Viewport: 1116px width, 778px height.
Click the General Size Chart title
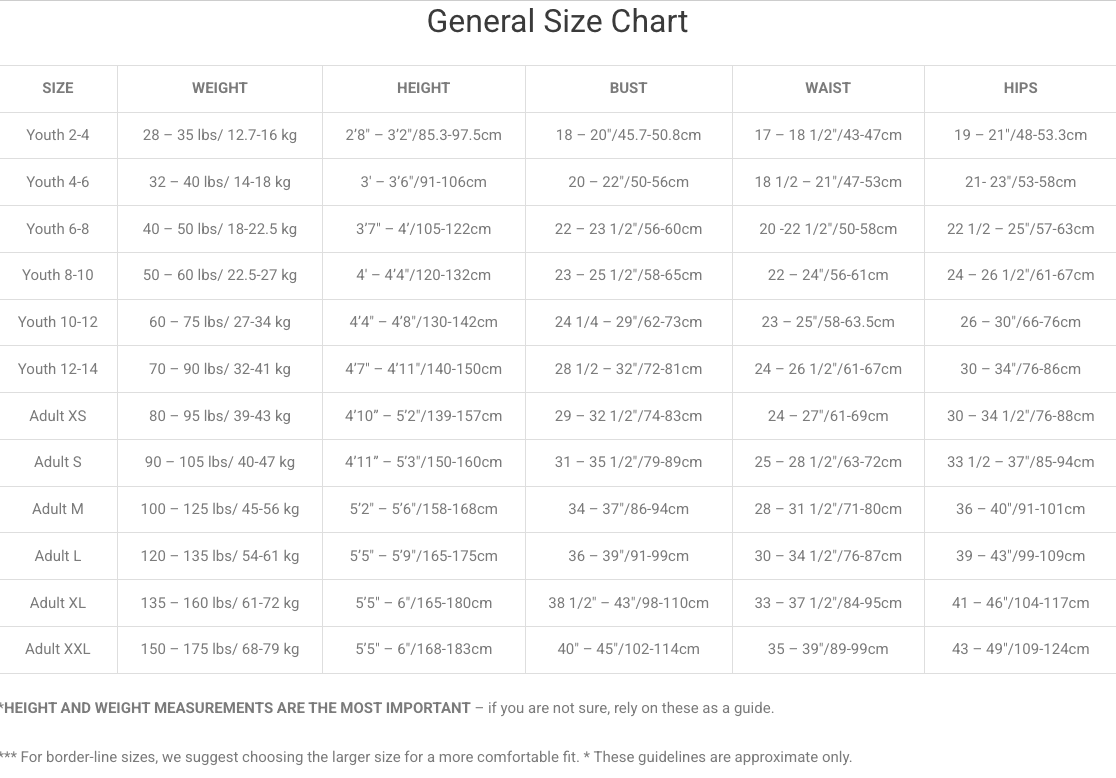(x=557, y=22)
